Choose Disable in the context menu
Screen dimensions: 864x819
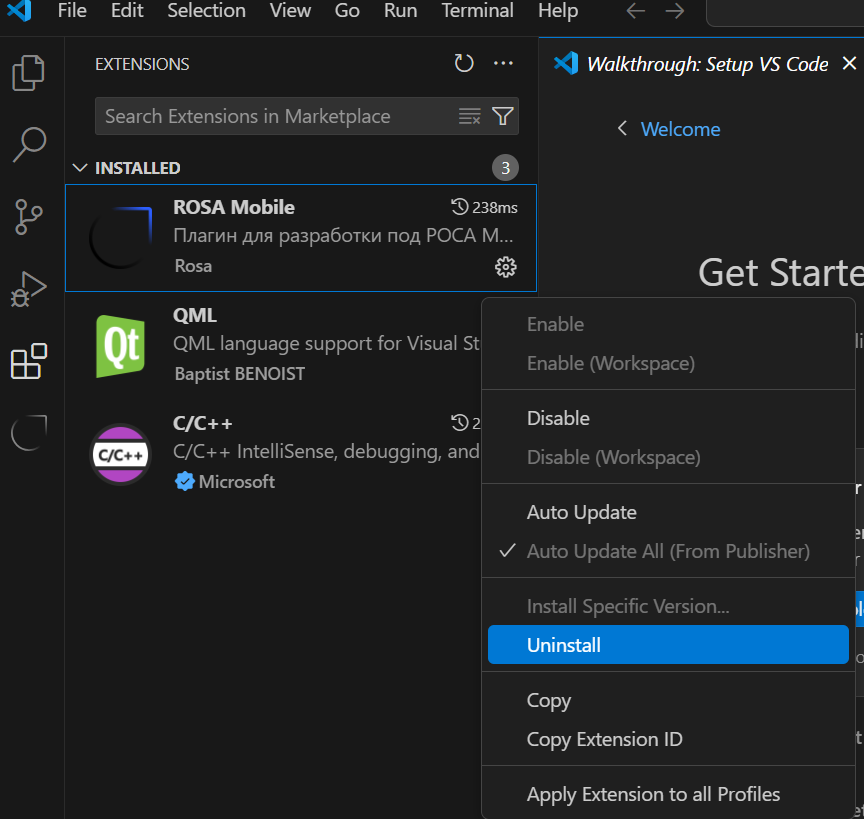[558, 418]
